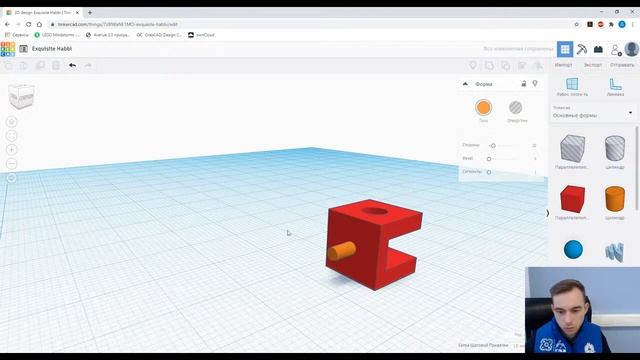The width and height of the screenshot is (640, 360).
Task: Click the Экспорт button
Action: pyautogui.click(x=593, y=65)
